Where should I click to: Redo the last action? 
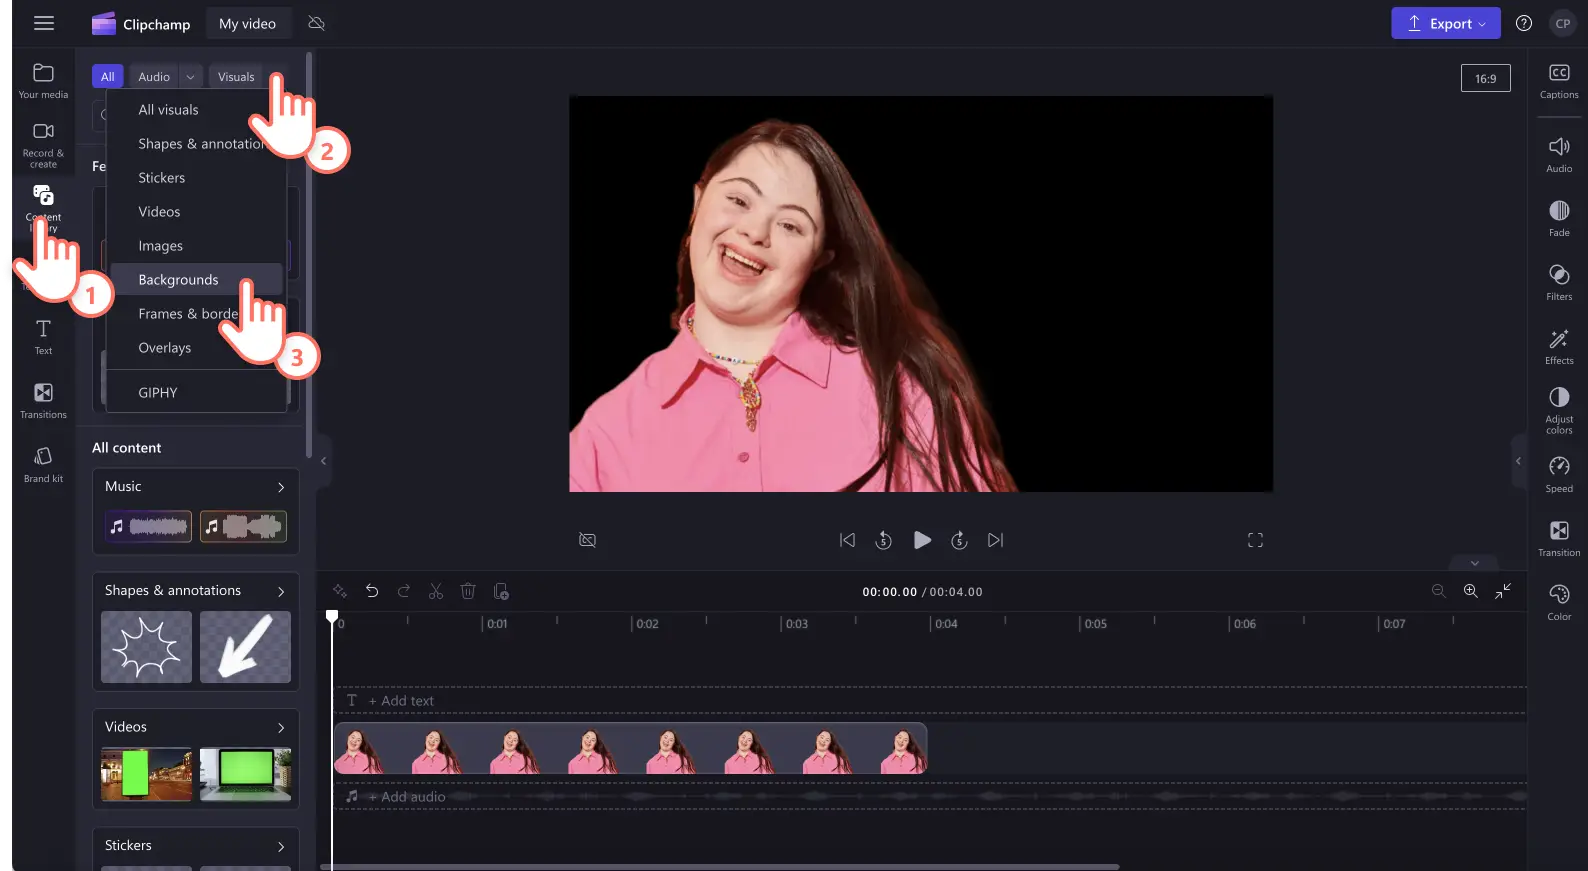click(404, 591)
